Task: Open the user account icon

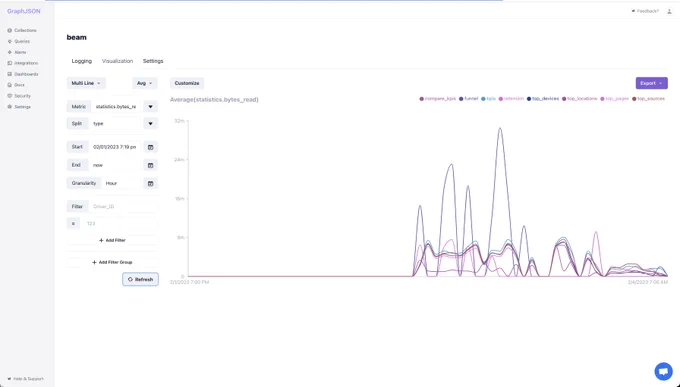Action: click(x=669, y=11)
